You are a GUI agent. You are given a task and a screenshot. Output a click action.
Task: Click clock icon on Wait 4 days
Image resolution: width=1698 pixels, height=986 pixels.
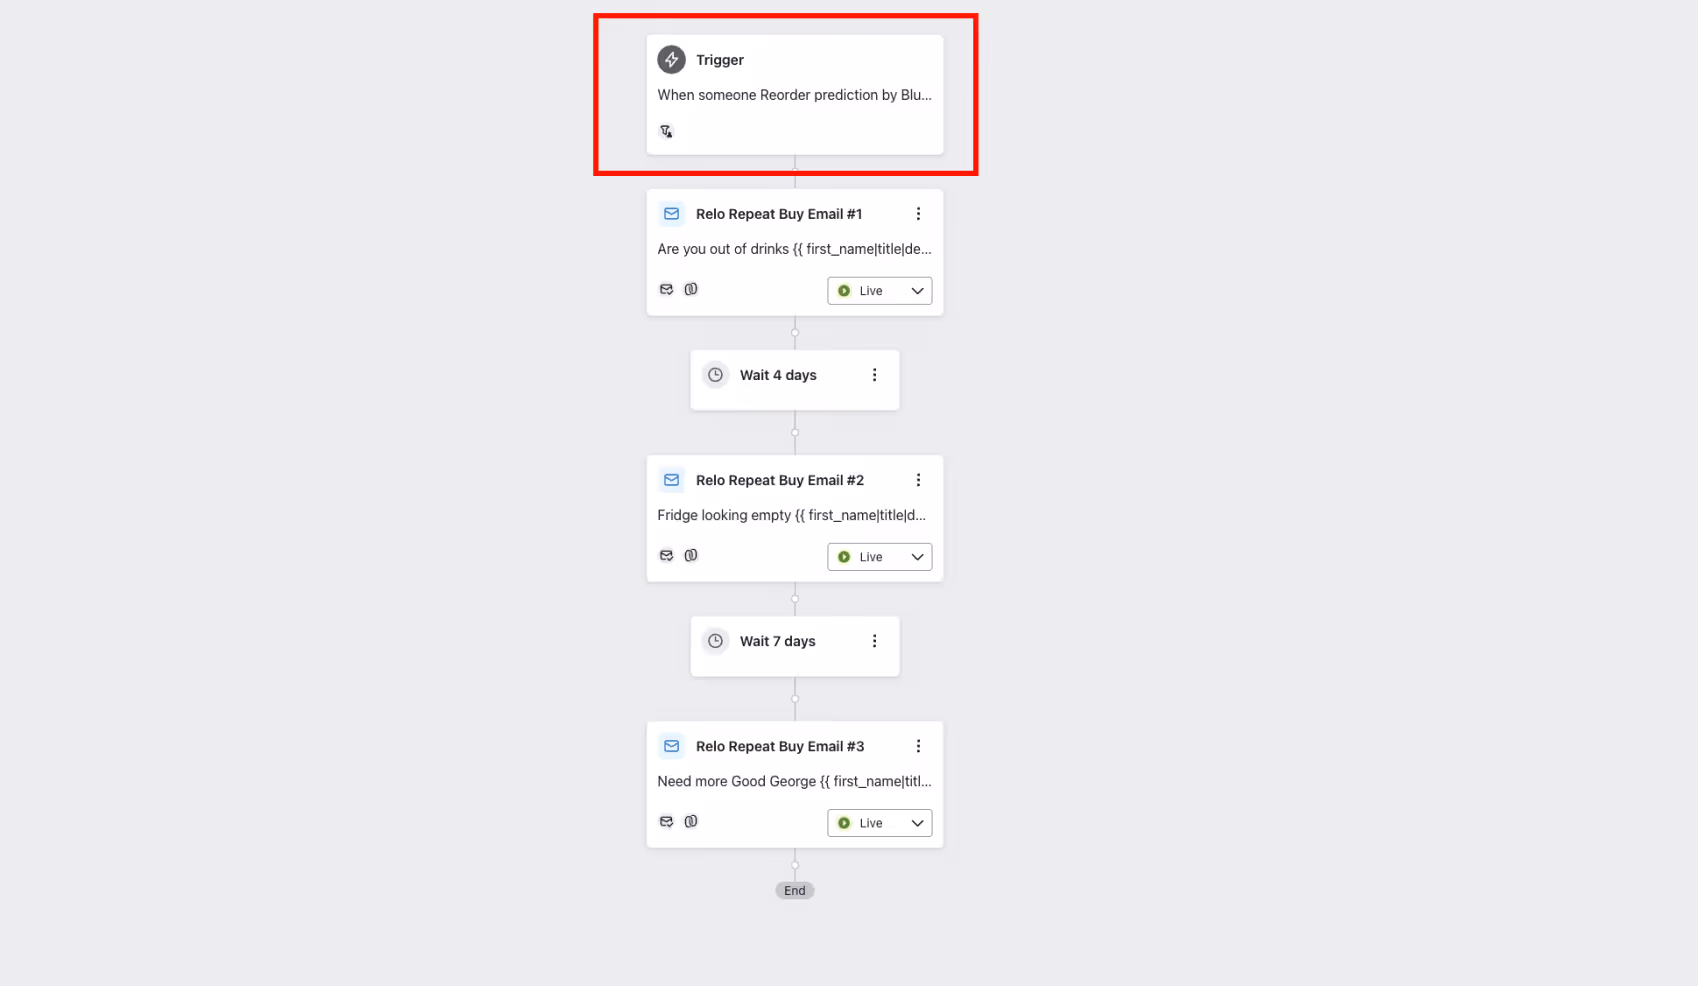(x=715, y=375)
